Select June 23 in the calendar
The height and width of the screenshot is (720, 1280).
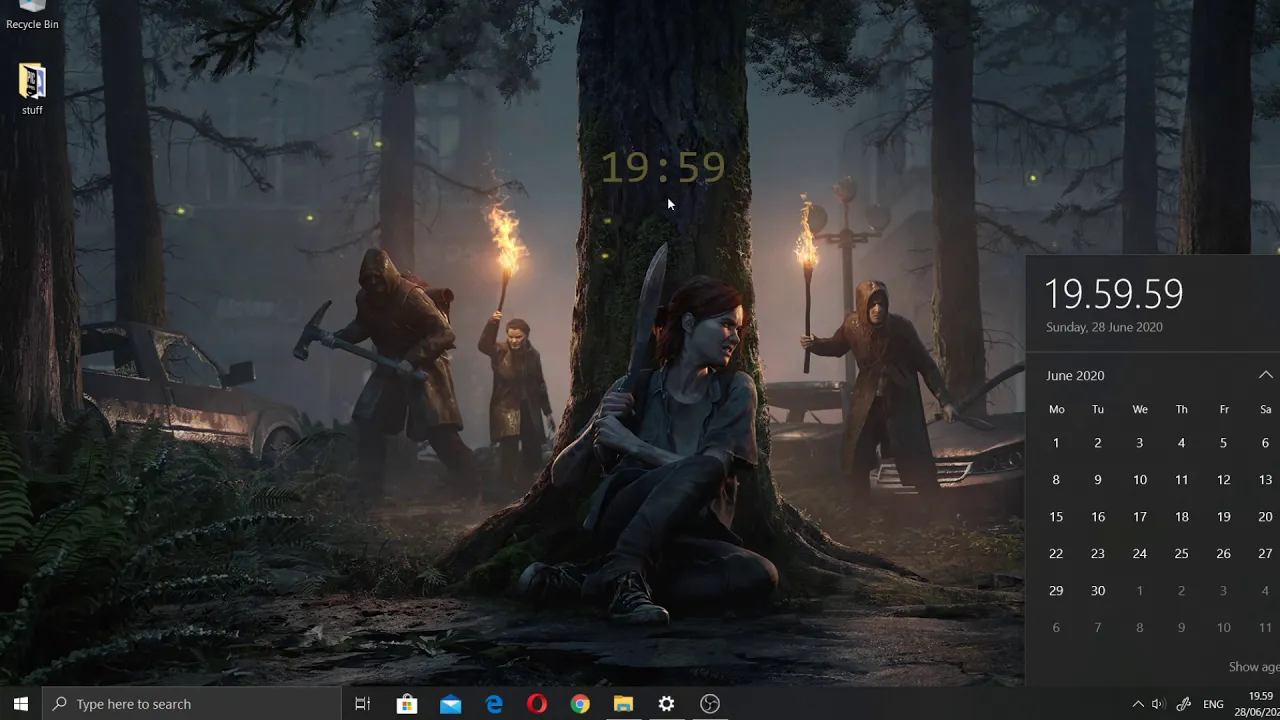point(1098,554)
